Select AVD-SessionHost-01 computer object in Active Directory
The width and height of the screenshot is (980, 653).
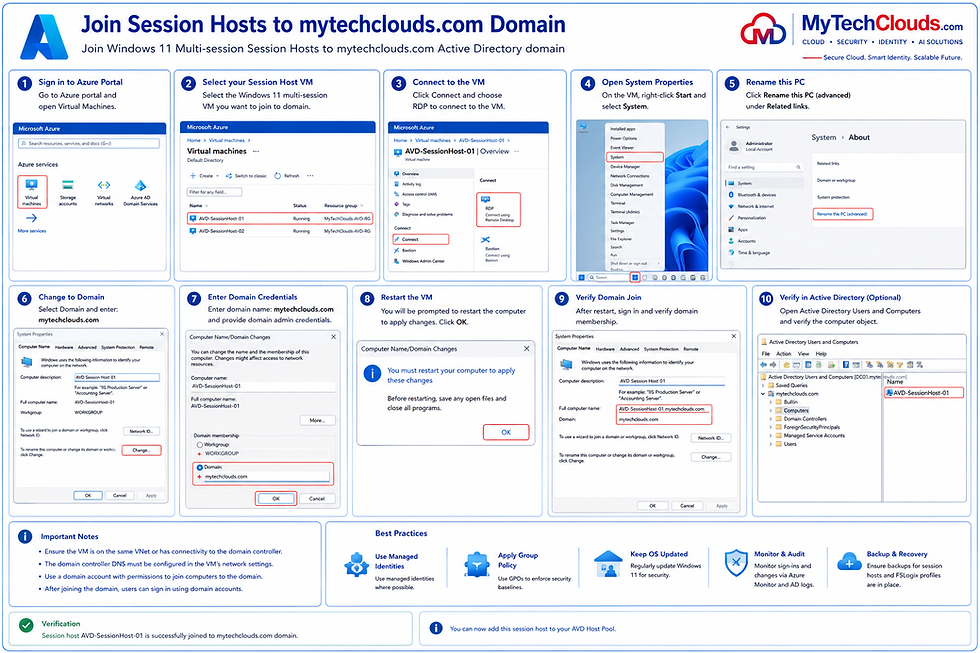coord(924,392)
